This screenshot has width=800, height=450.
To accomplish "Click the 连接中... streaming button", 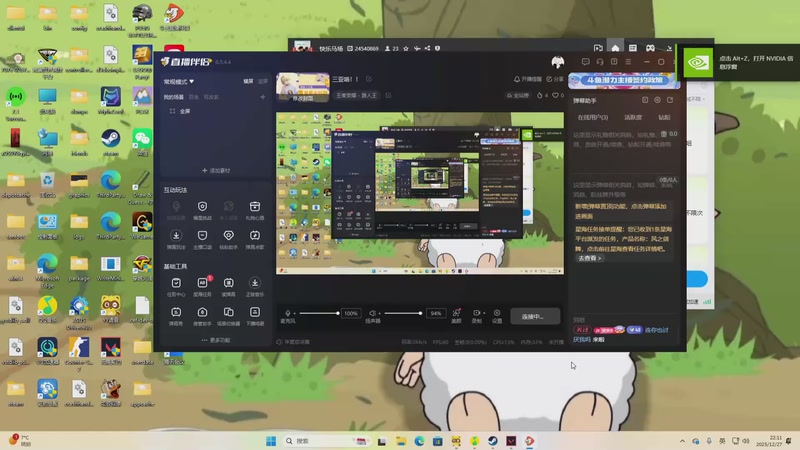I will (535, 316).
